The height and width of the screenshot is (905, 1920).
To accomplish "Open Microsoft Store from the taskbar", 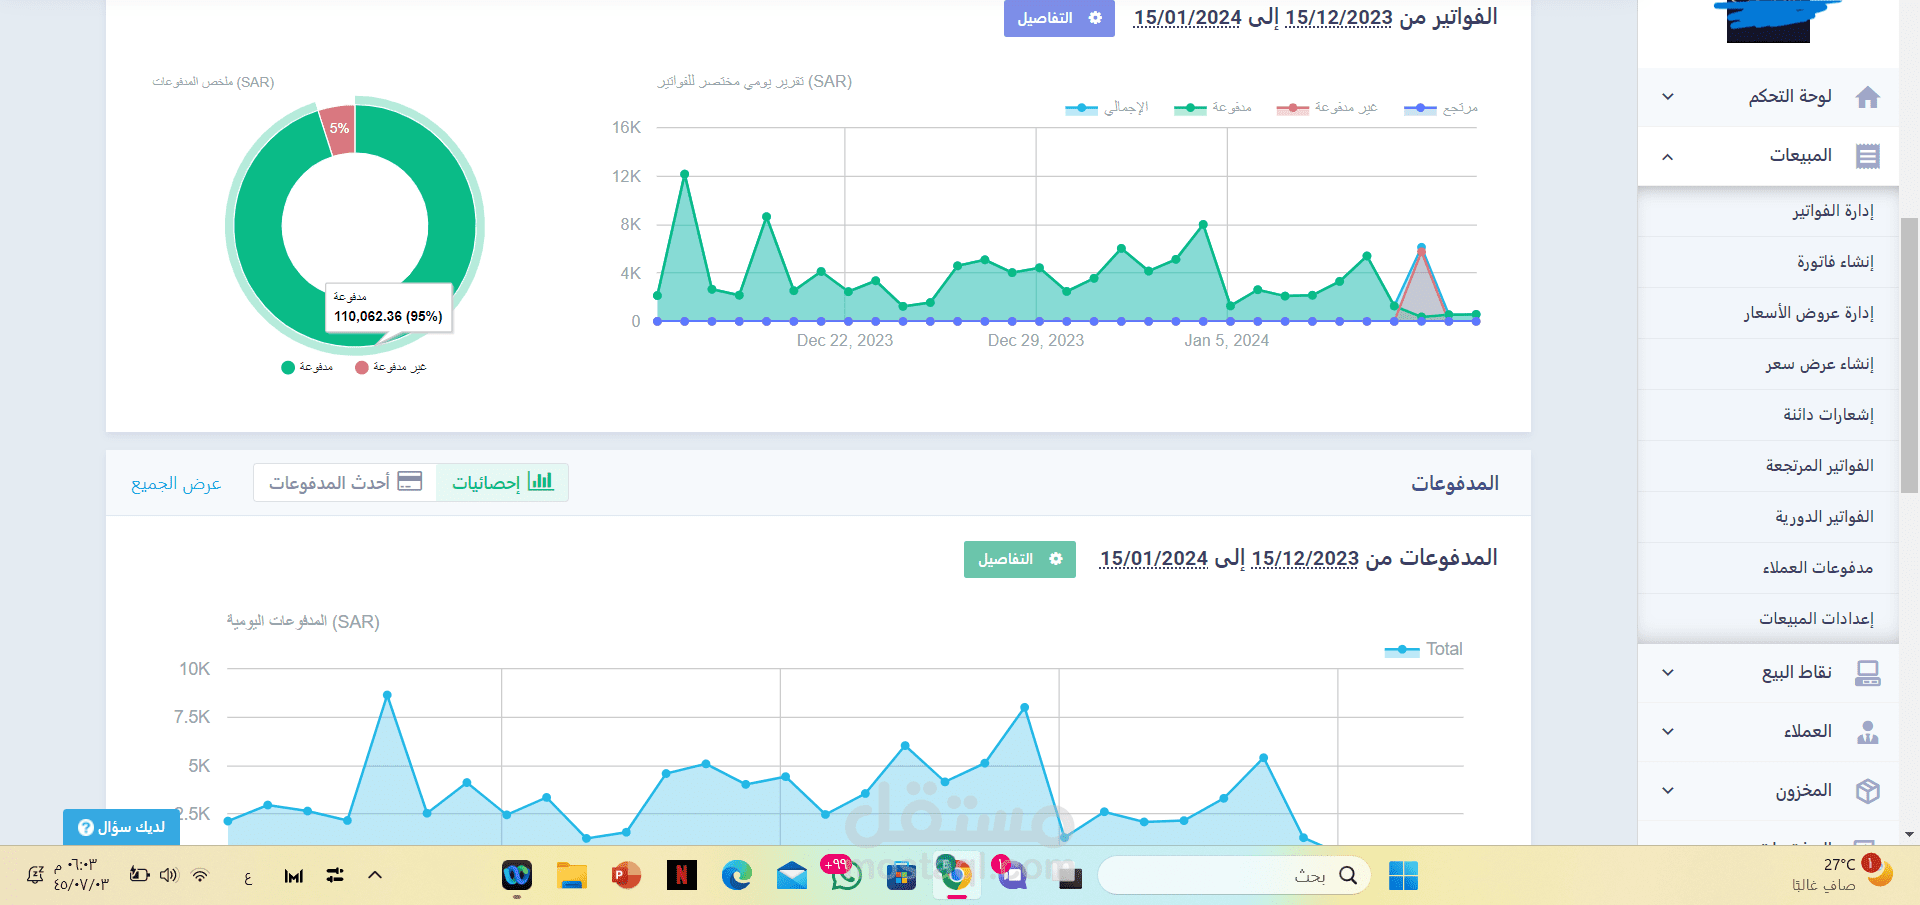I will [x=901, y=876].
